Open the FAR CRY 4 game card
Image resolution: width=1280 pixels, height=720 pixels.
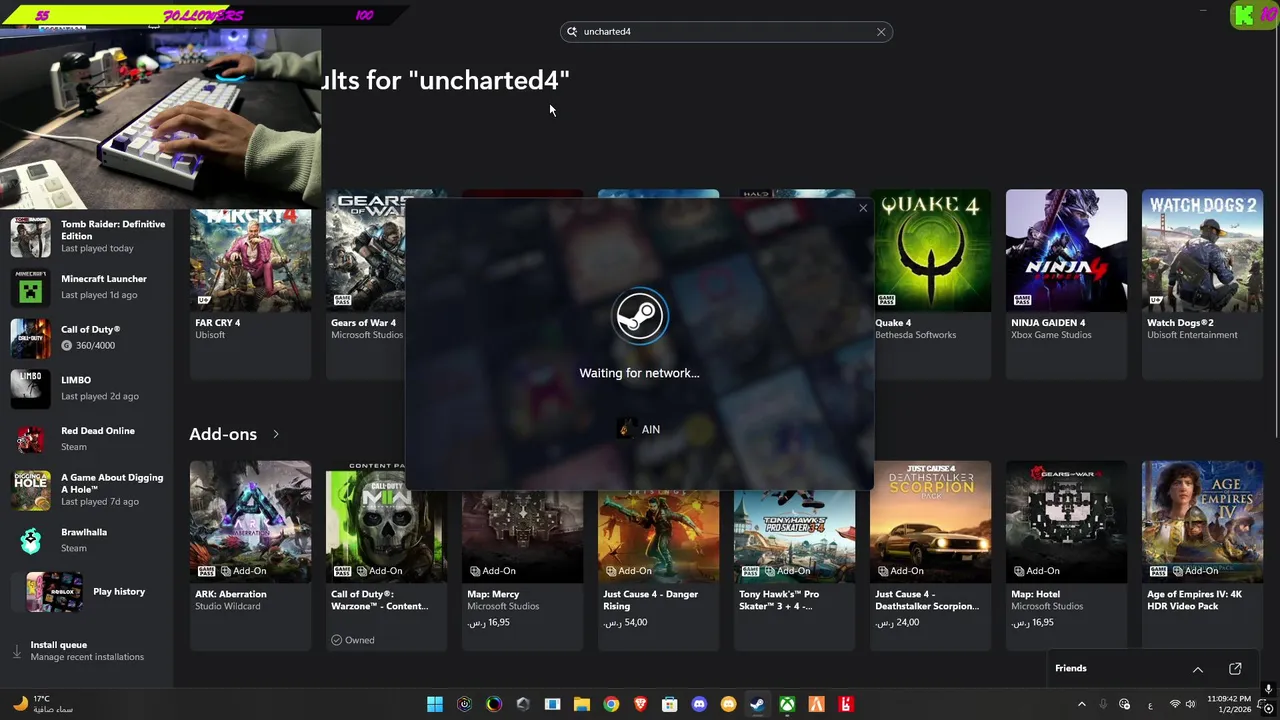tap(250, 284)
